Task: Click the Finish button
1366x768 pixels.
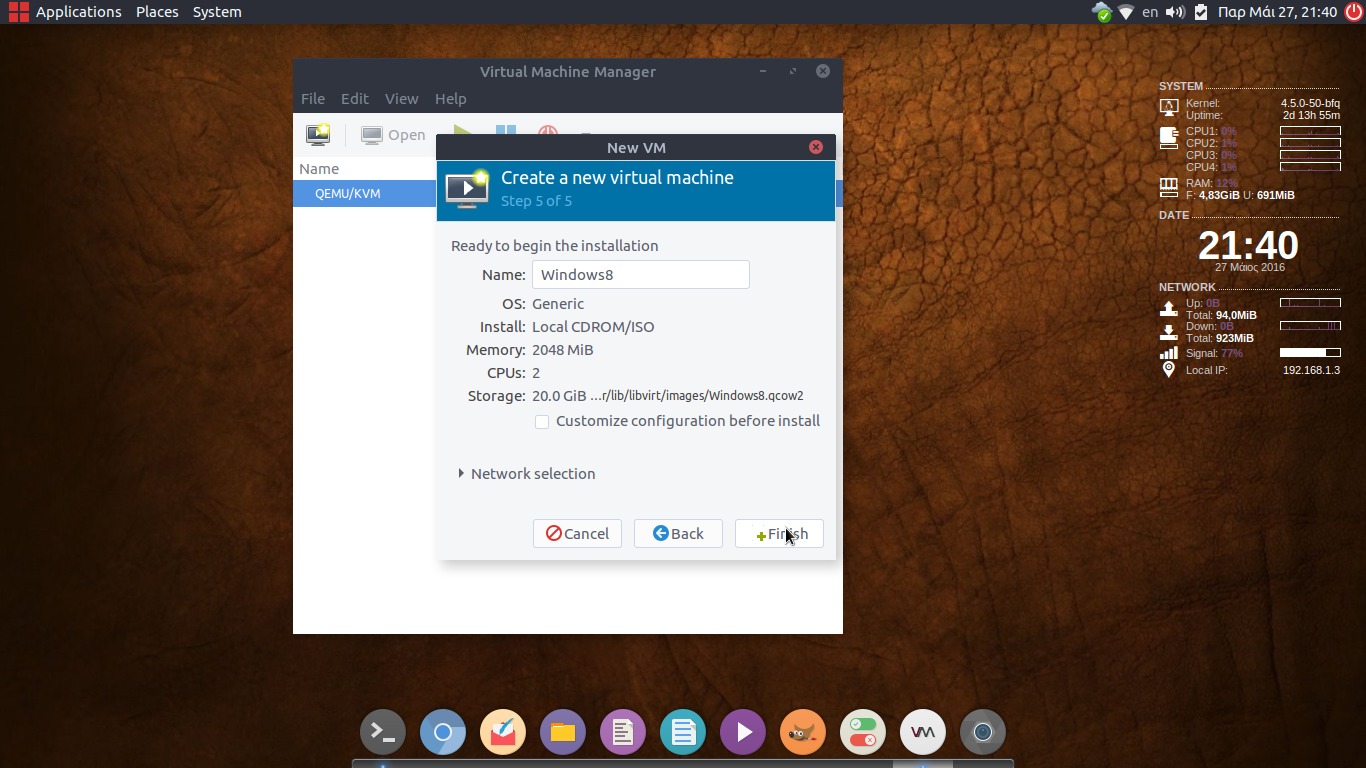Action: (x=779, y=534)
